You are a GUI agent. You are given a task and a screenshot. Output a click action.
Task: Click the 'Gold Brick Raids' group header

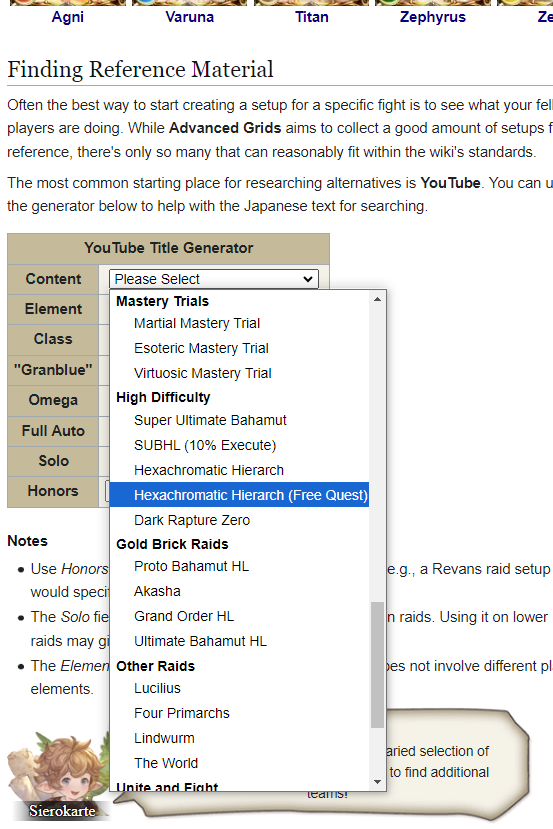tap(172, 544)
